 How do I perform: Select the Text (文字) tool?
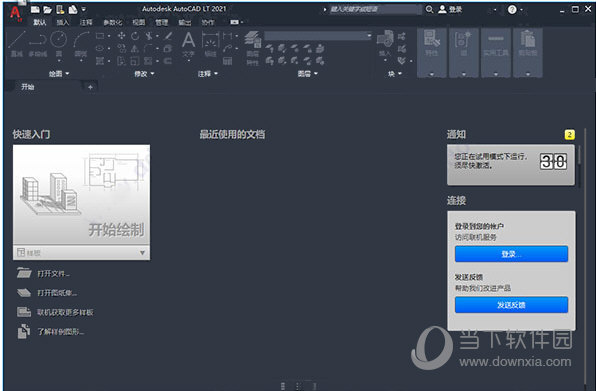point(189,44)
